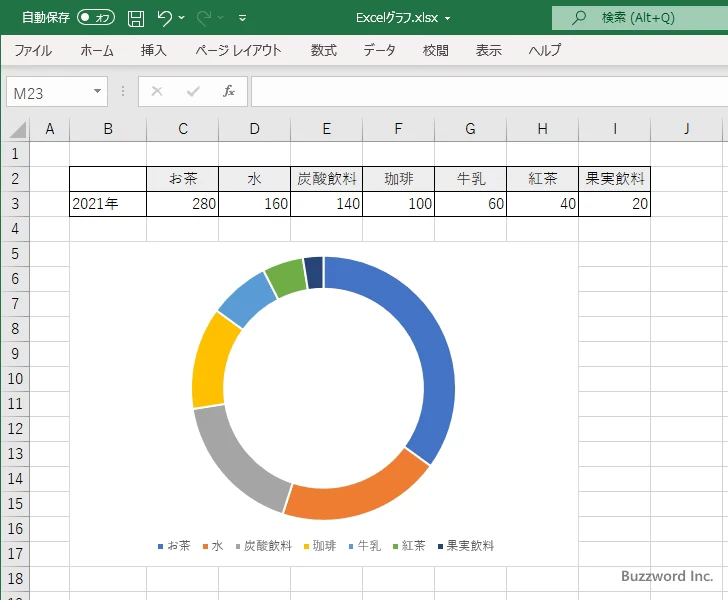Viewport: 728px width, 600px height.
Task: Click cell containing 炭酸飲料 in table
Action: [326, 179]
